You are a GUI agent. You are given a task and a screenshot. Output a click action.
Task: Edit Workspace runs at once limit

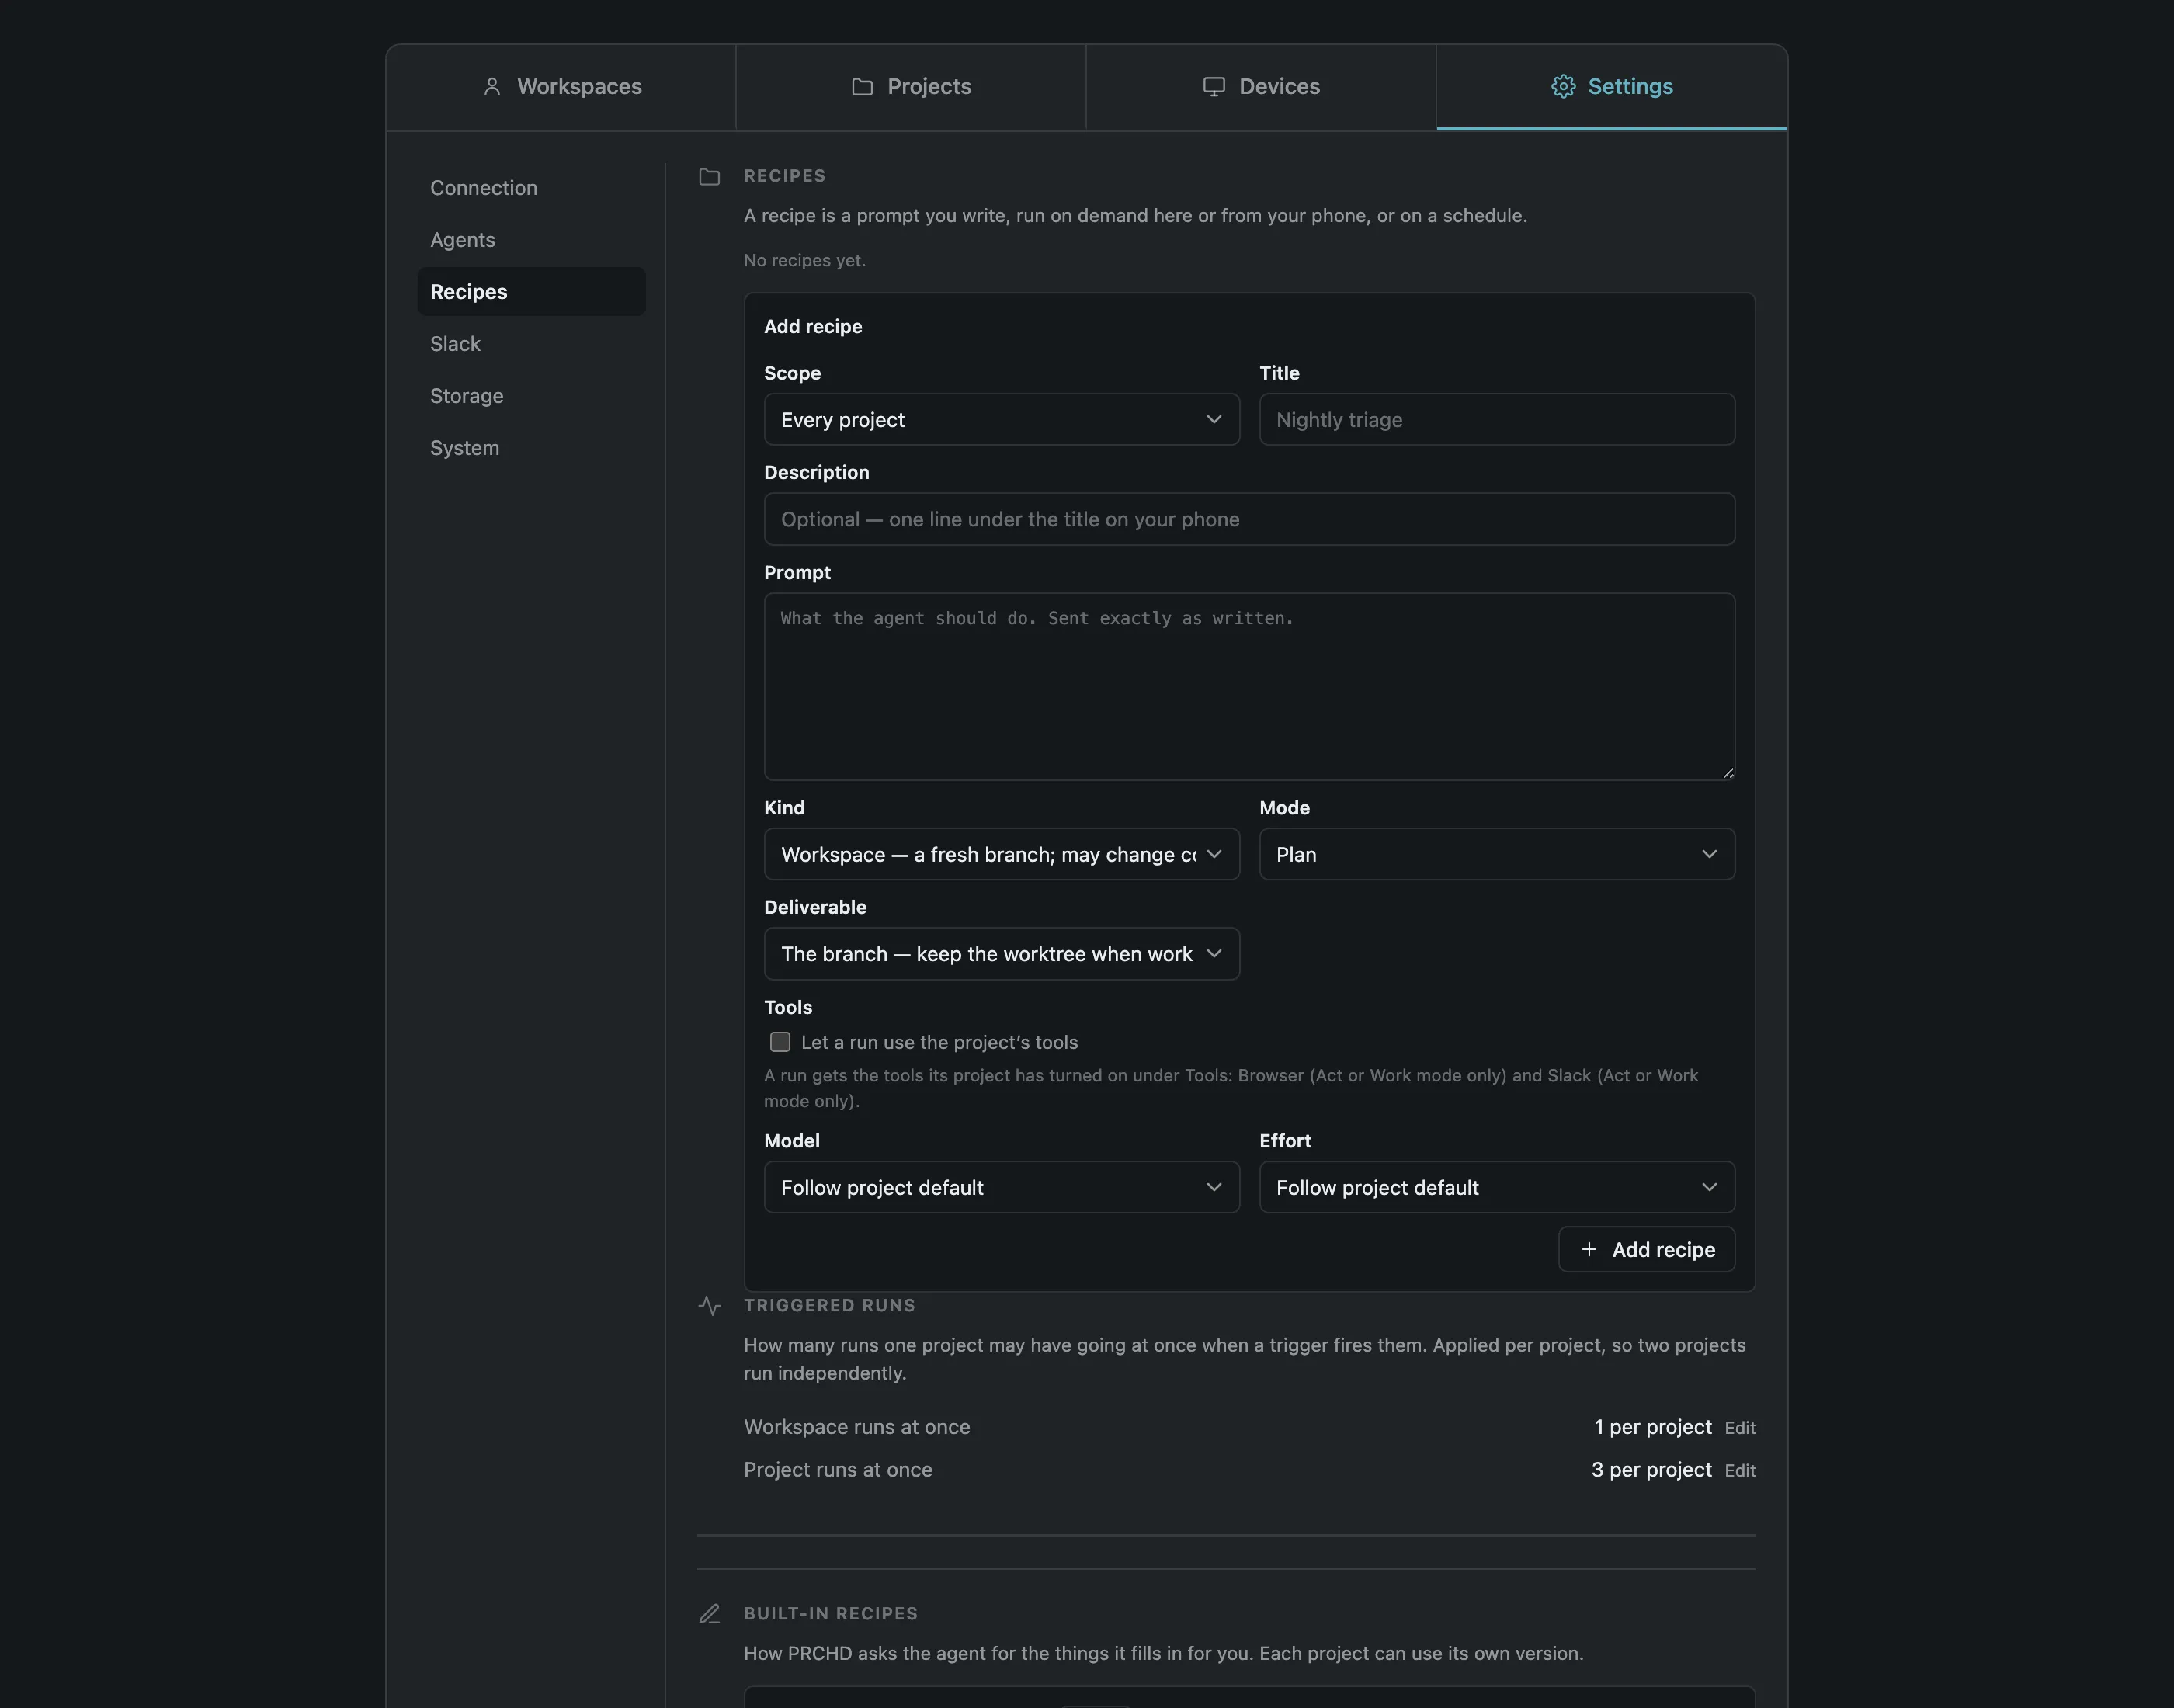1739,1428
